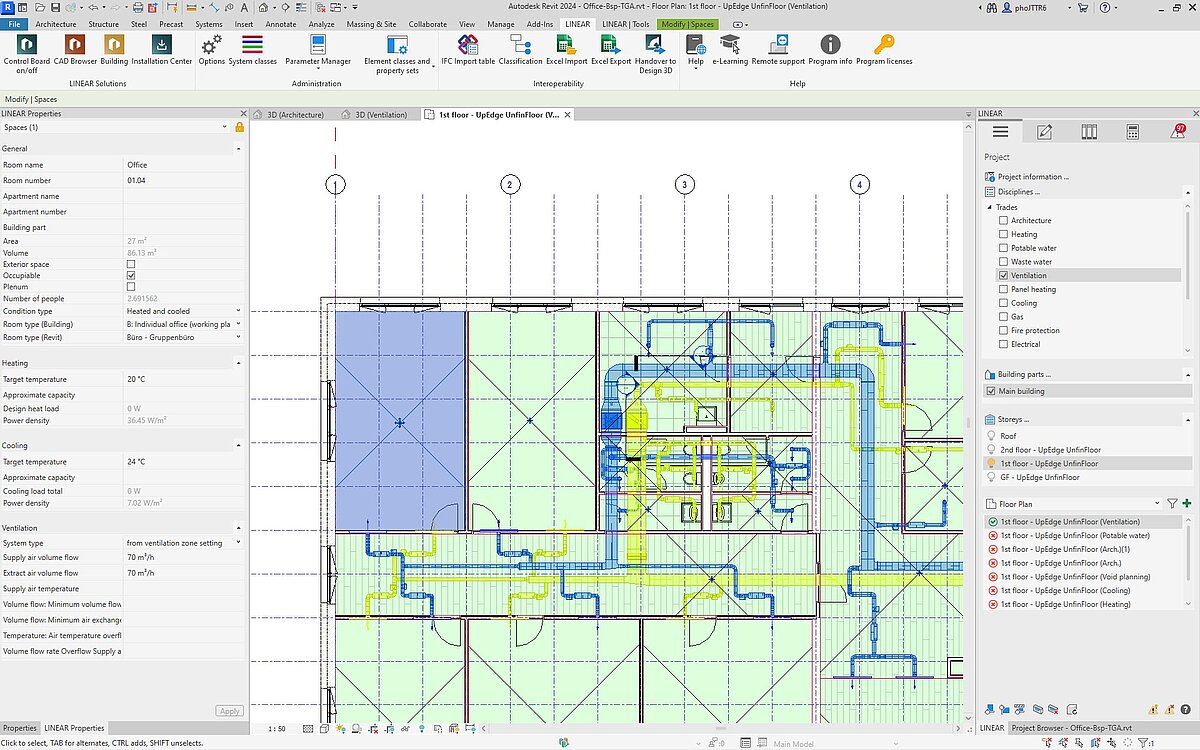Open Storeys ... settings

1013,419
